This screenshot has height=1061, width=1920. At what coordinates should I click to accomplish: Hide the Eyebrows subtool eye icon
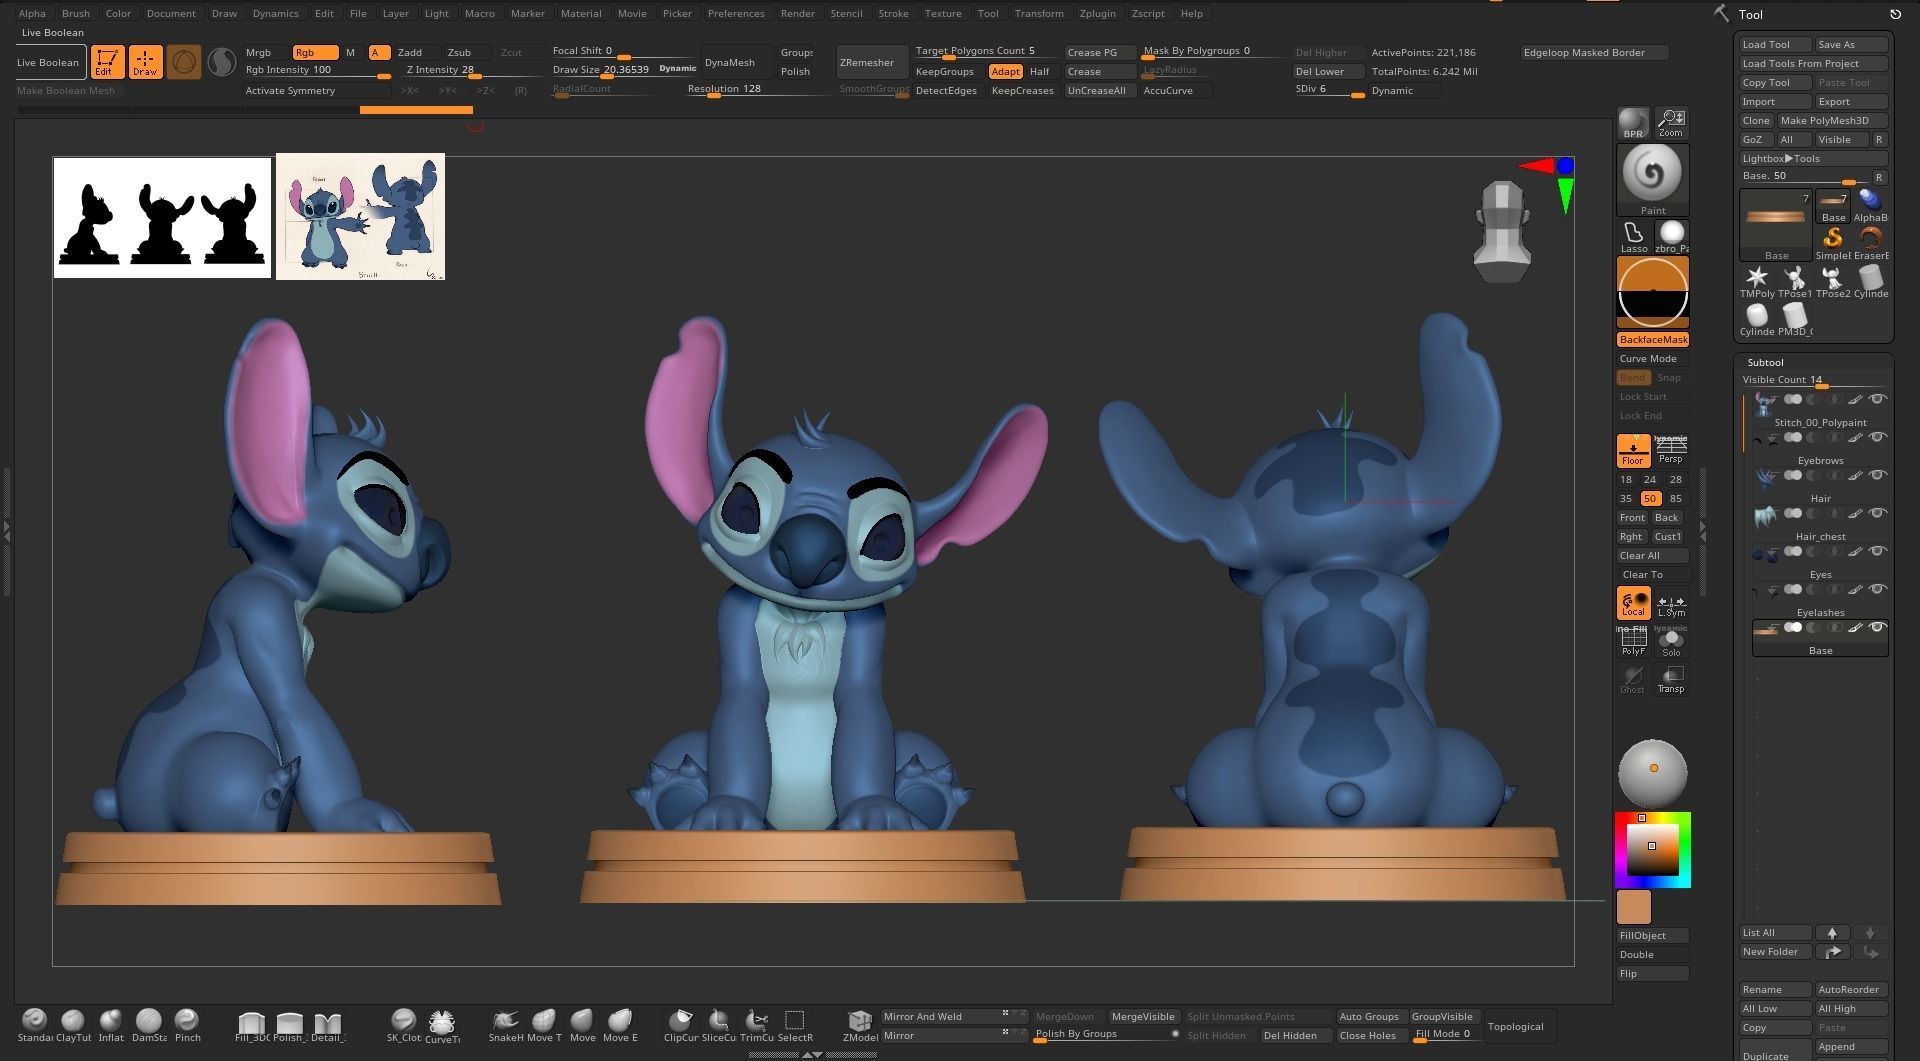[x=1878, y=437]
